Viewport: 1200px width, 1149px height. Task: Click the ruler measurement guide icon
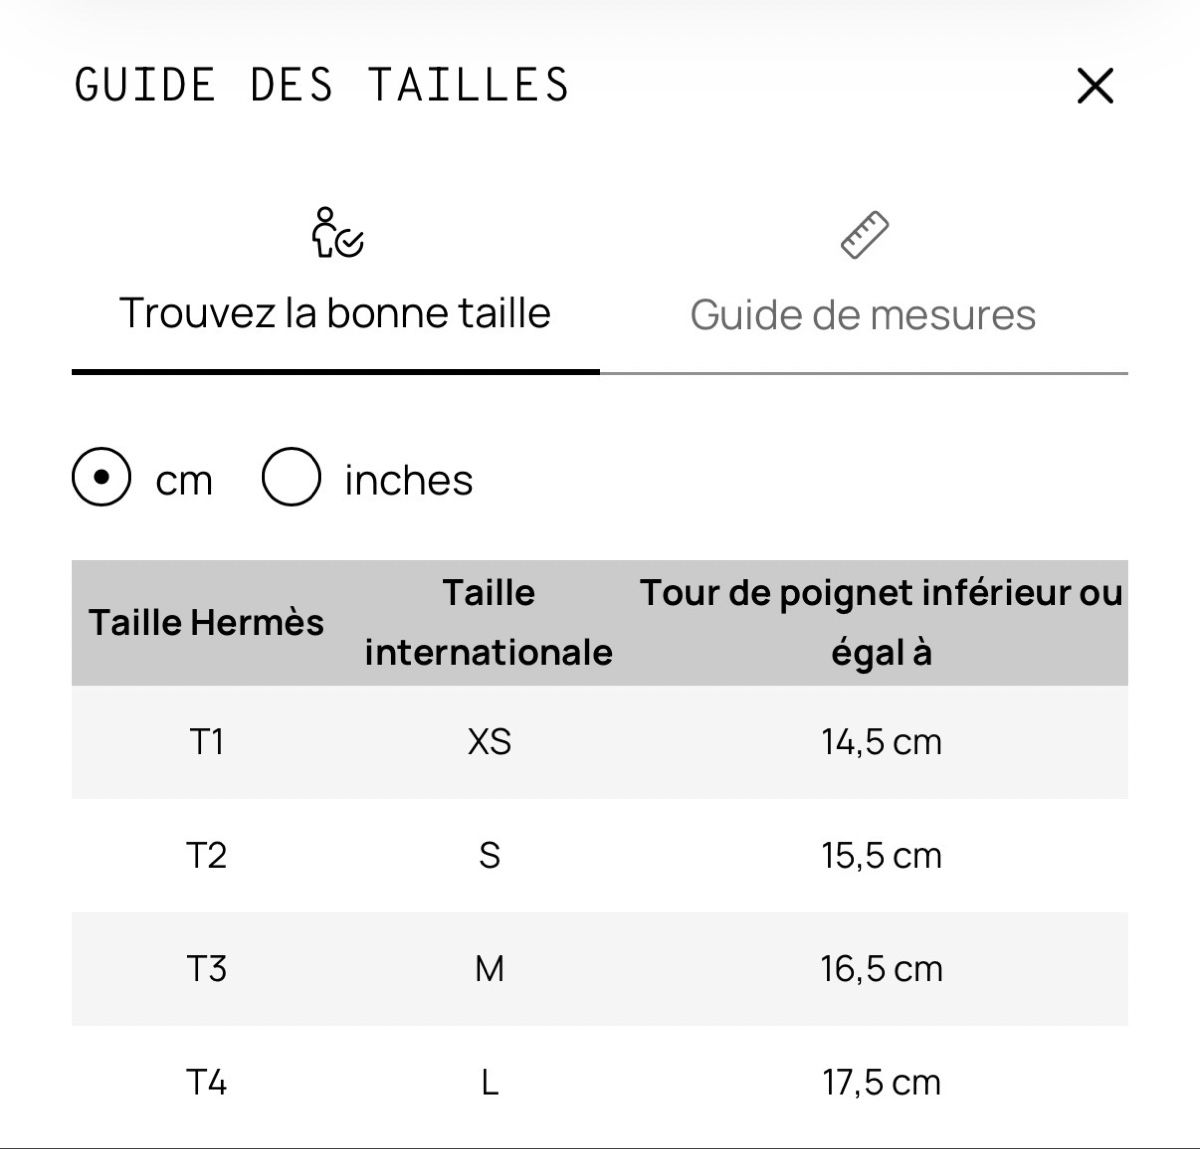tap(864, 235)
